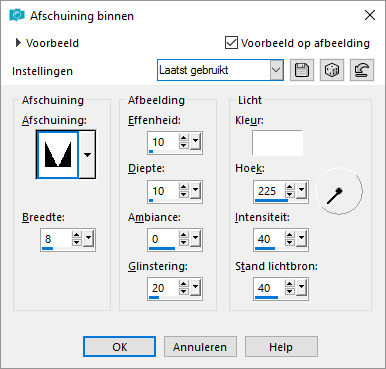Click the light angle dial control
The image size is (386, 369).
click(x=339, y=191)
